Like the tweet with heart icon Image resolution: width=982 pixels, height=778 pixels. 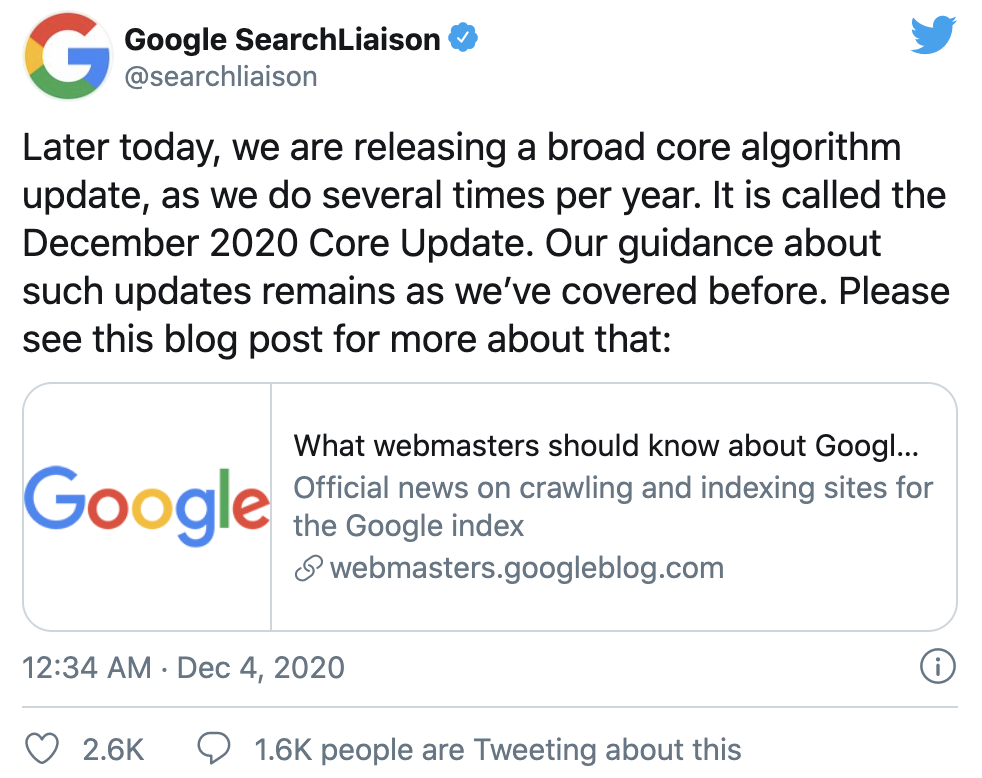(42, 748)
